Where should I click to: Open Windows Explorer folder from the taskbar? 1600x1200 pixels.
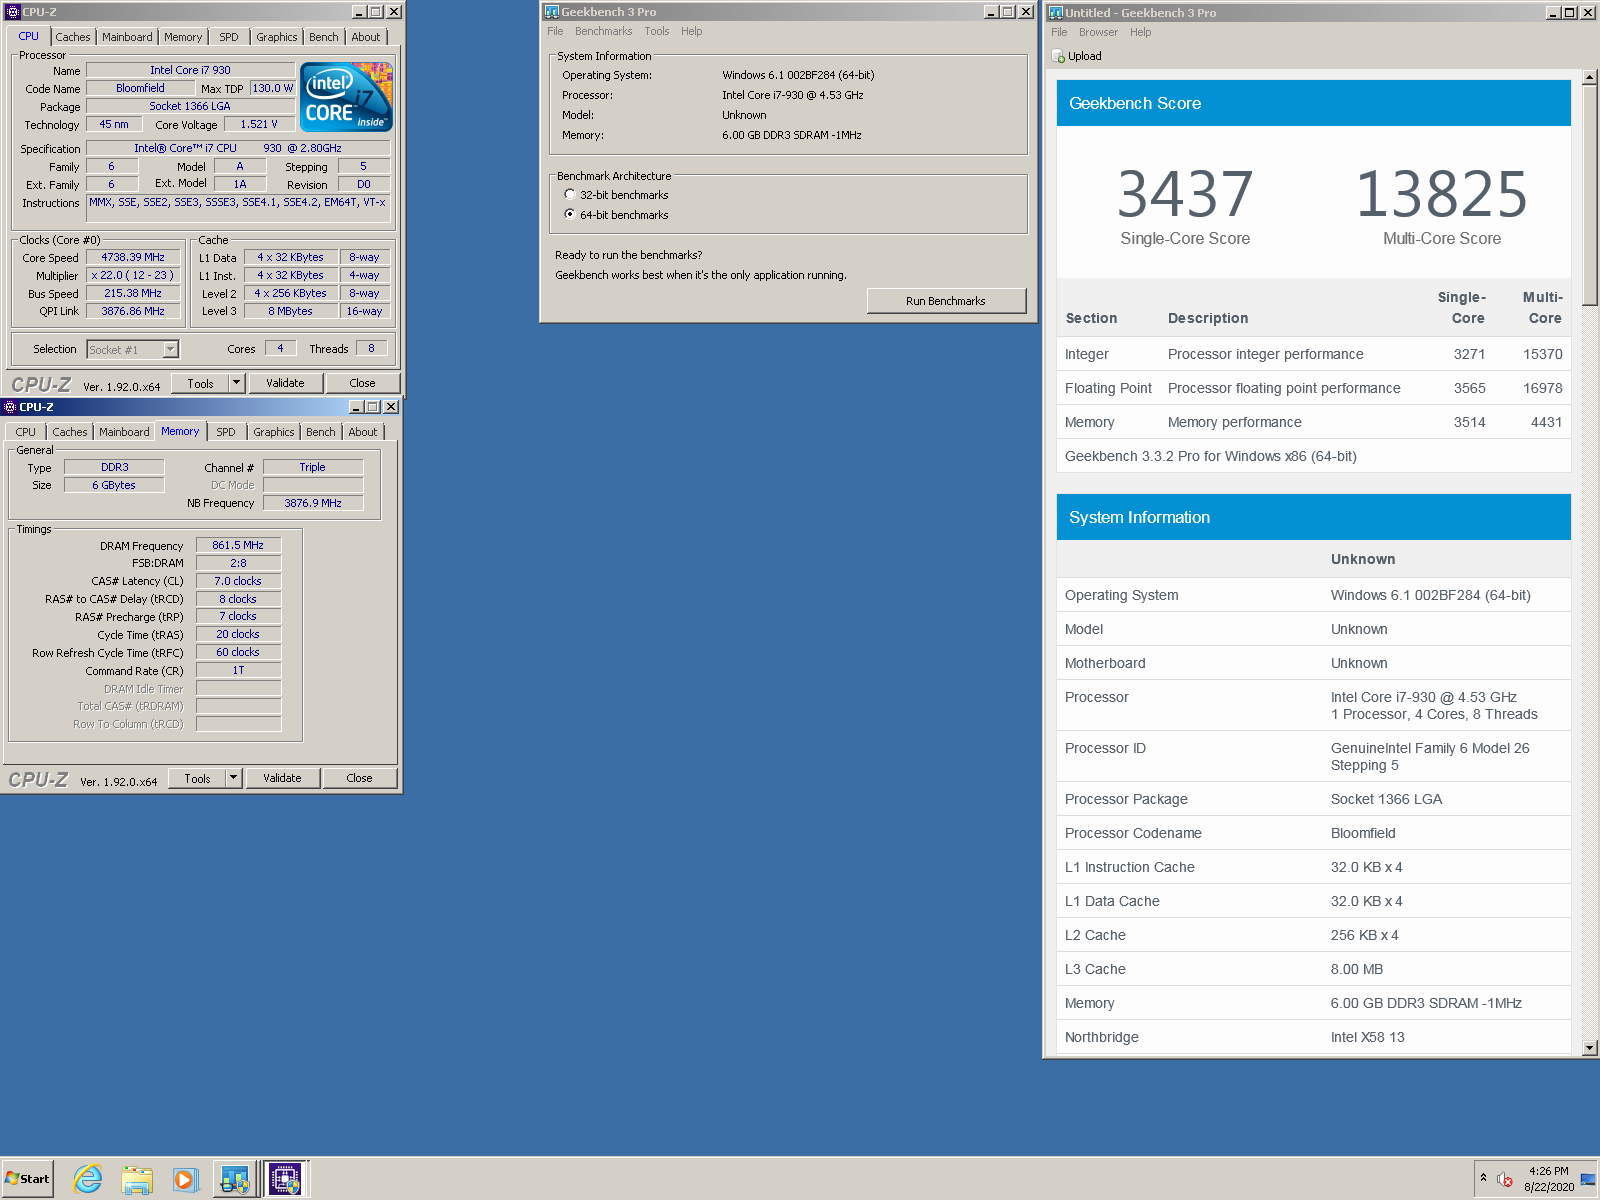tap(137, 1179)
